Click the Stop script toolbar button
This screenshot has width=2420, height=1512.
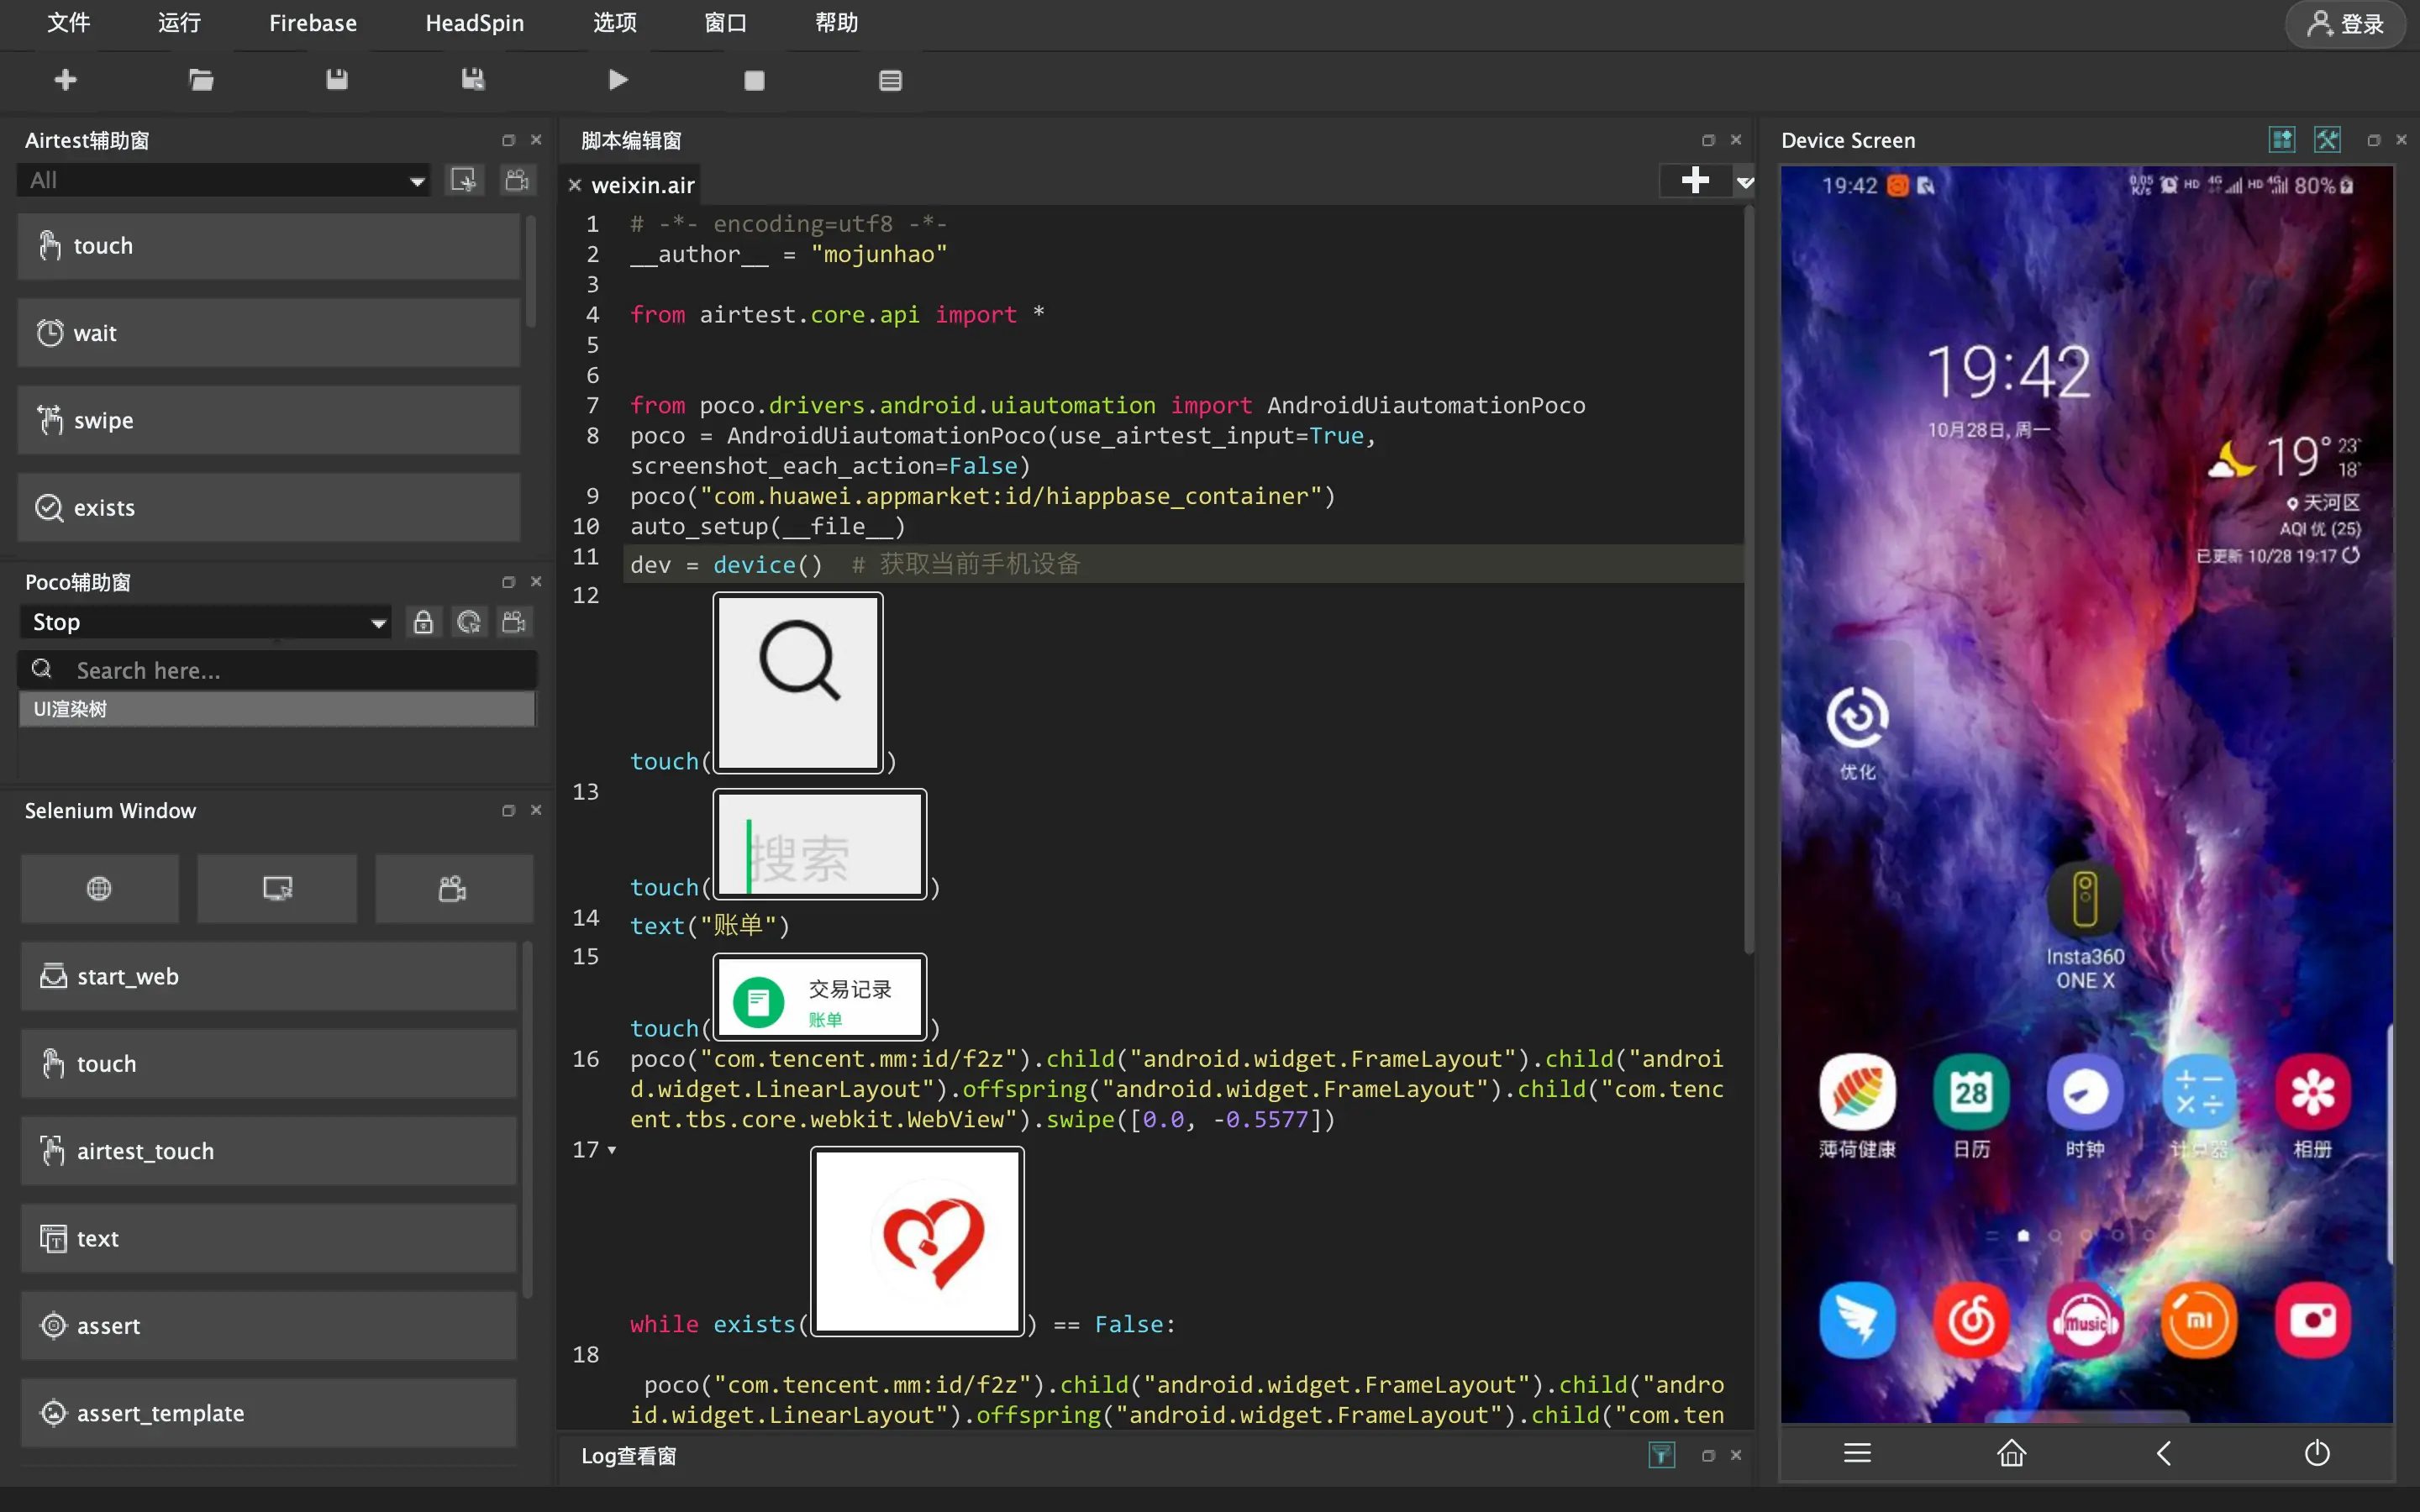click(x=754, y=80)
